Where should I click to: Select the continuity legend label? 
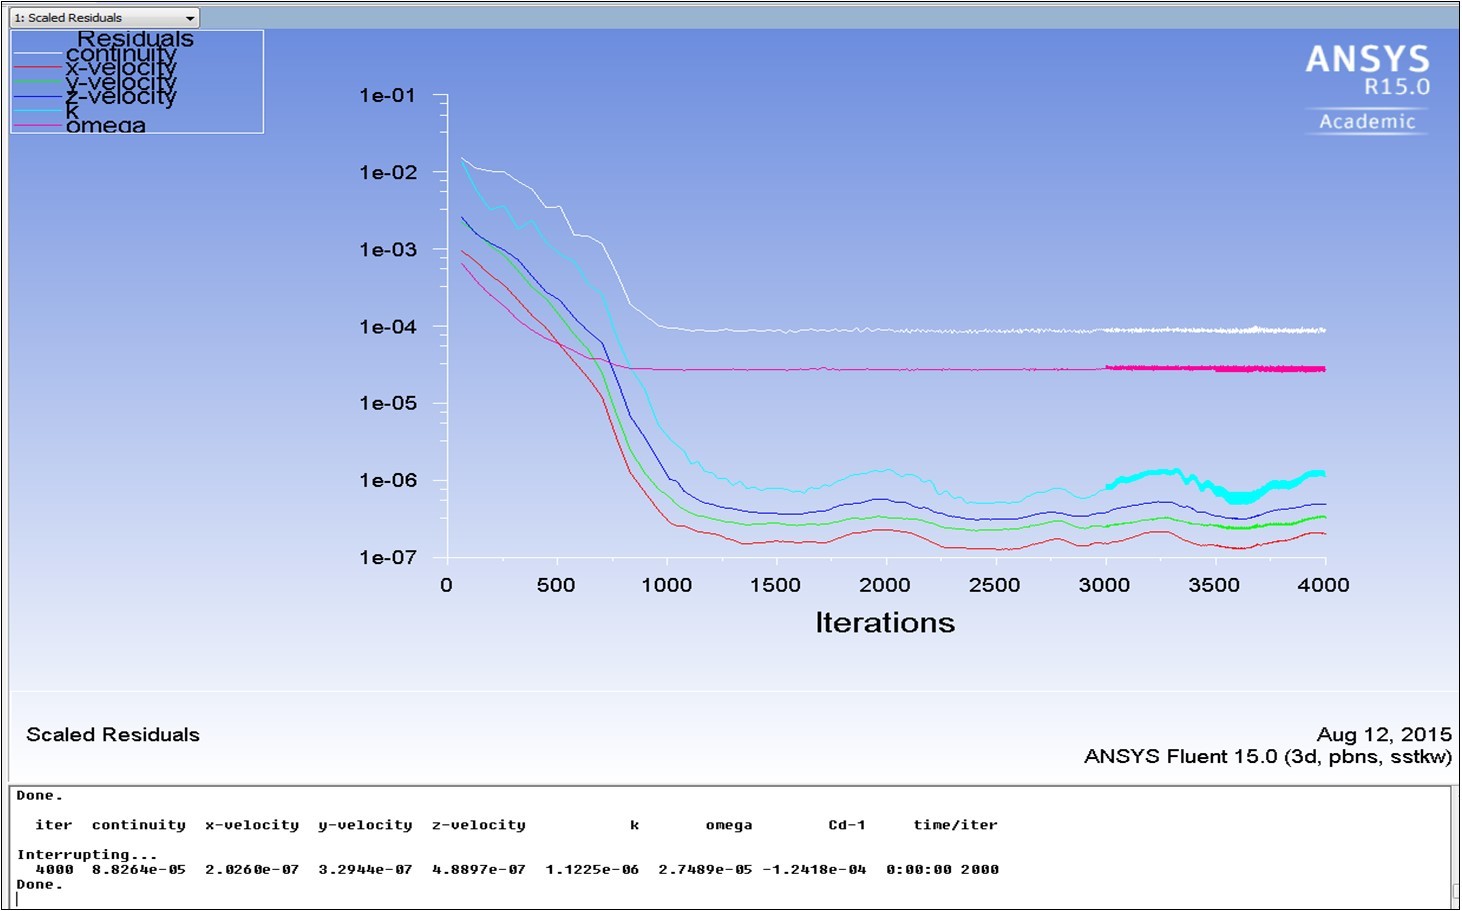(x=120, y=54)
